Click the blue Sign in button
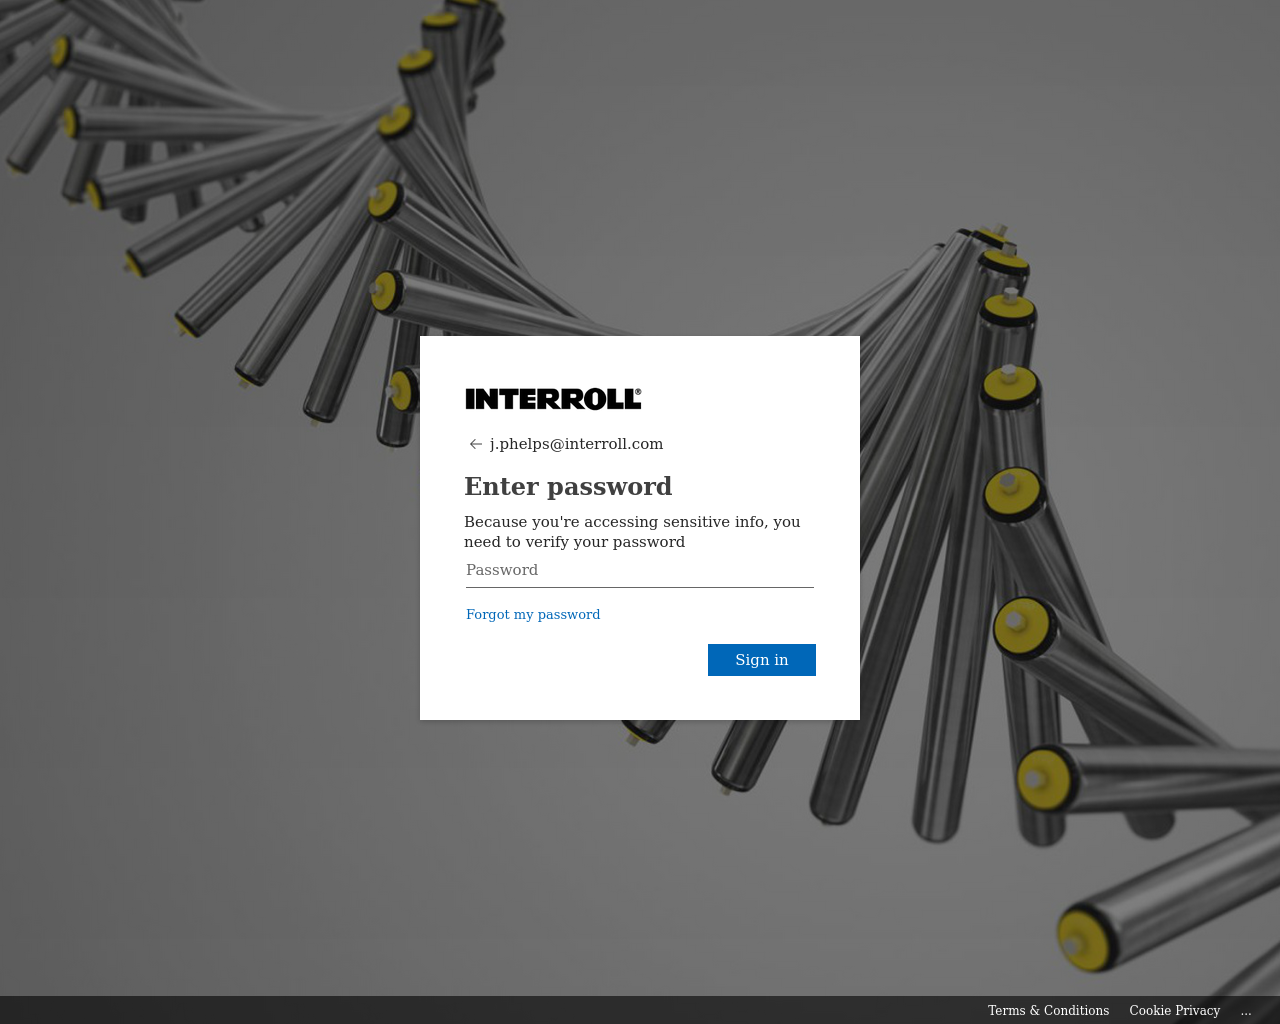Screen dimensions: 1280x1024 click(762, 660)
